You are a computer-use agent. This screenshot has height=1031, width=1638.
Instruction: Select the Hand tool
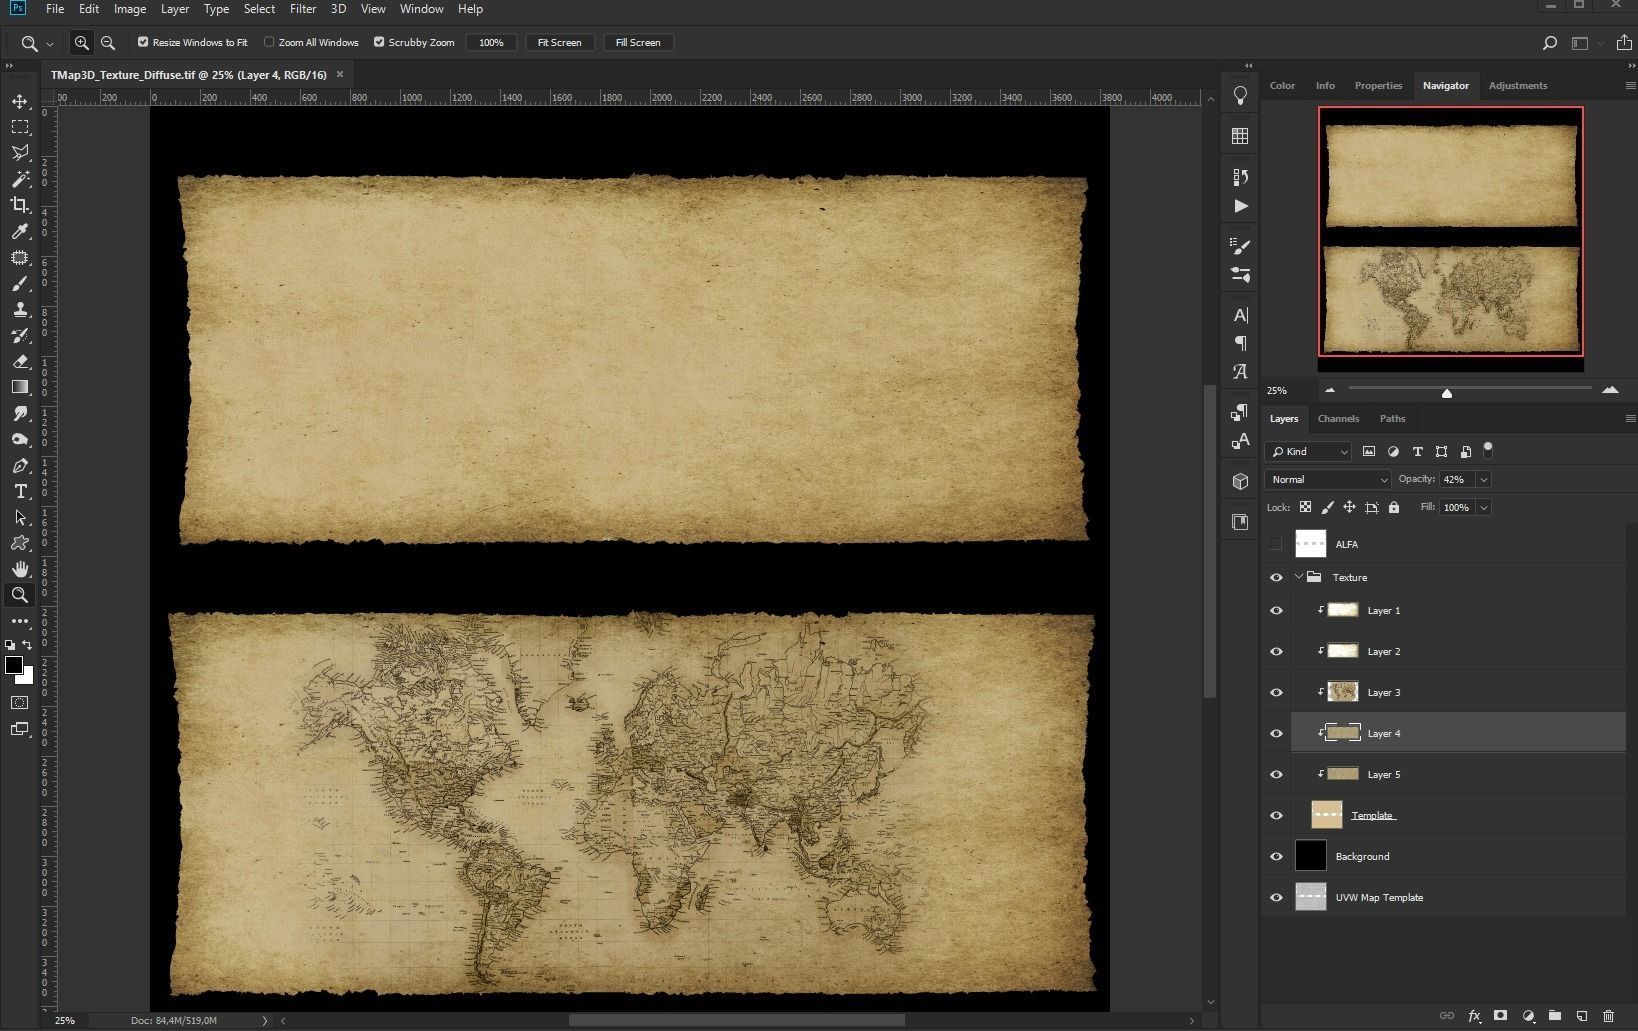pos(20,569)
